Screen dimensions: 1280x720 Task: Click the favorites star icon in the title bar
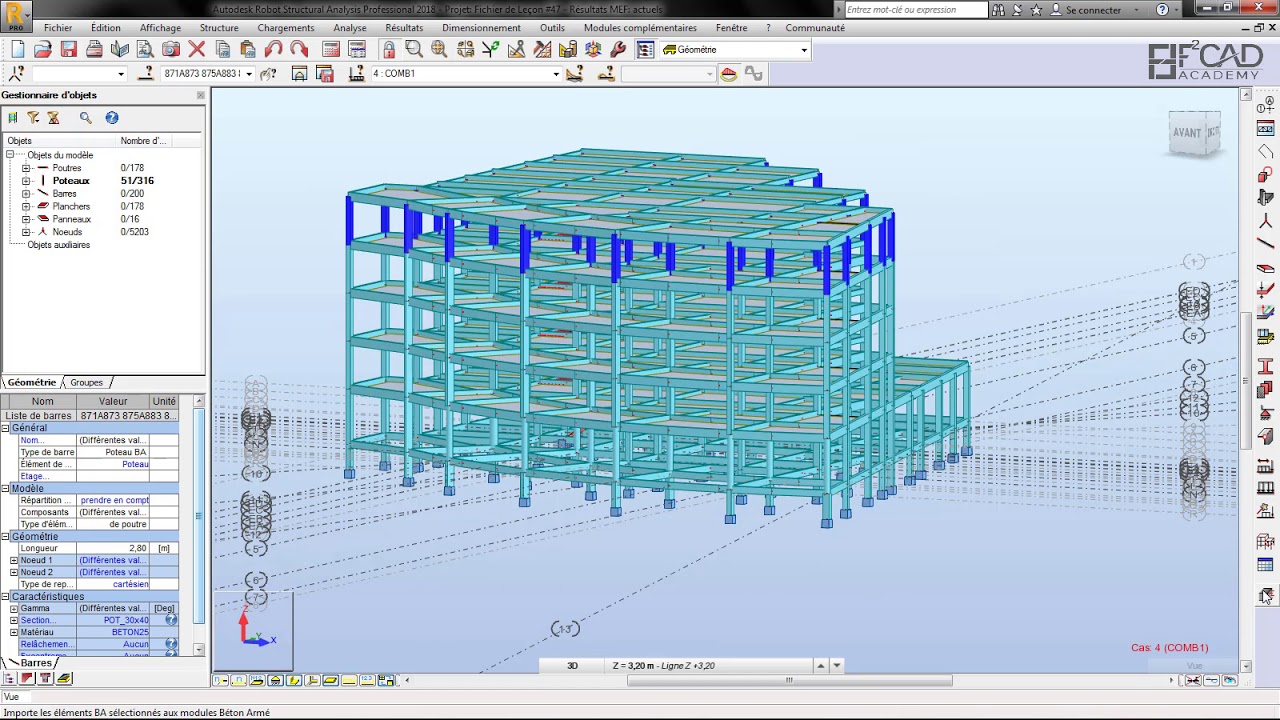pyautogui.click(x=1036, y=10)
